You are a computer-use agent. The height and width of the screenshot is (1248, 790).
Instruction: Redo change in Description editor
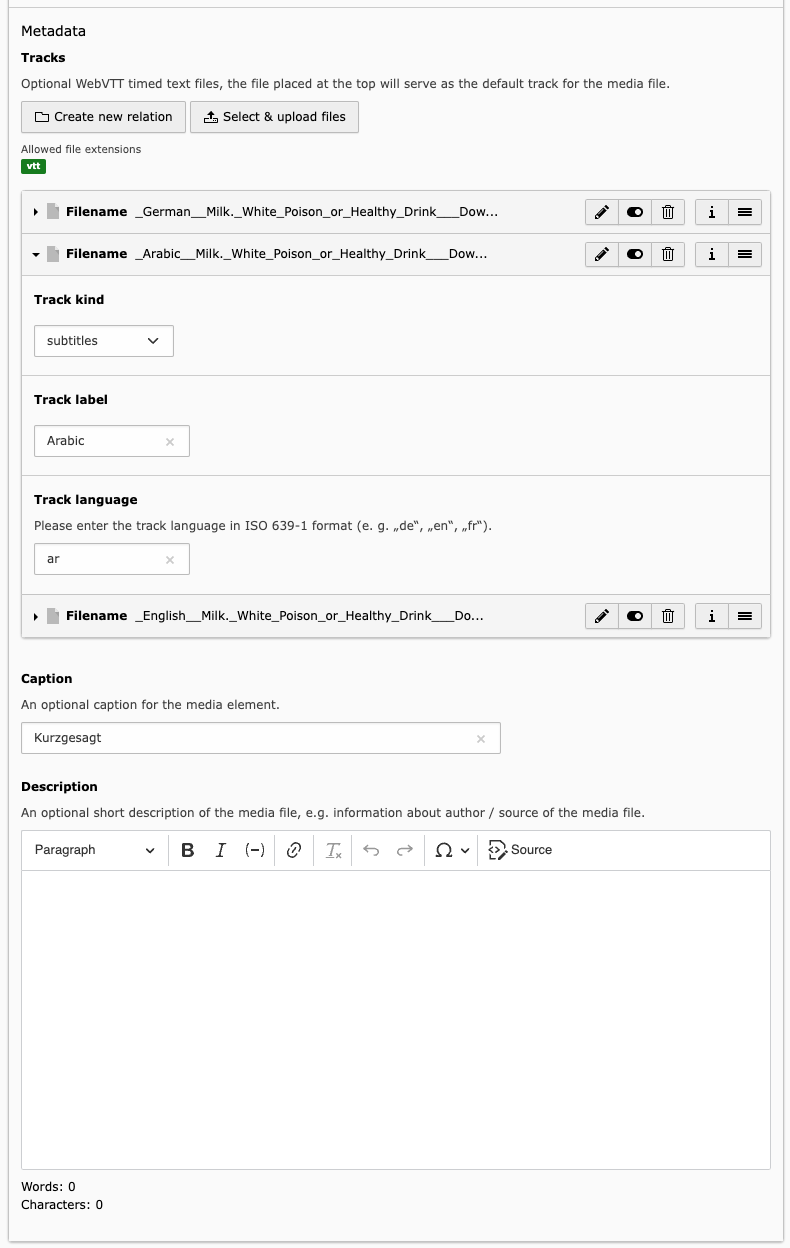pos(405,850)
